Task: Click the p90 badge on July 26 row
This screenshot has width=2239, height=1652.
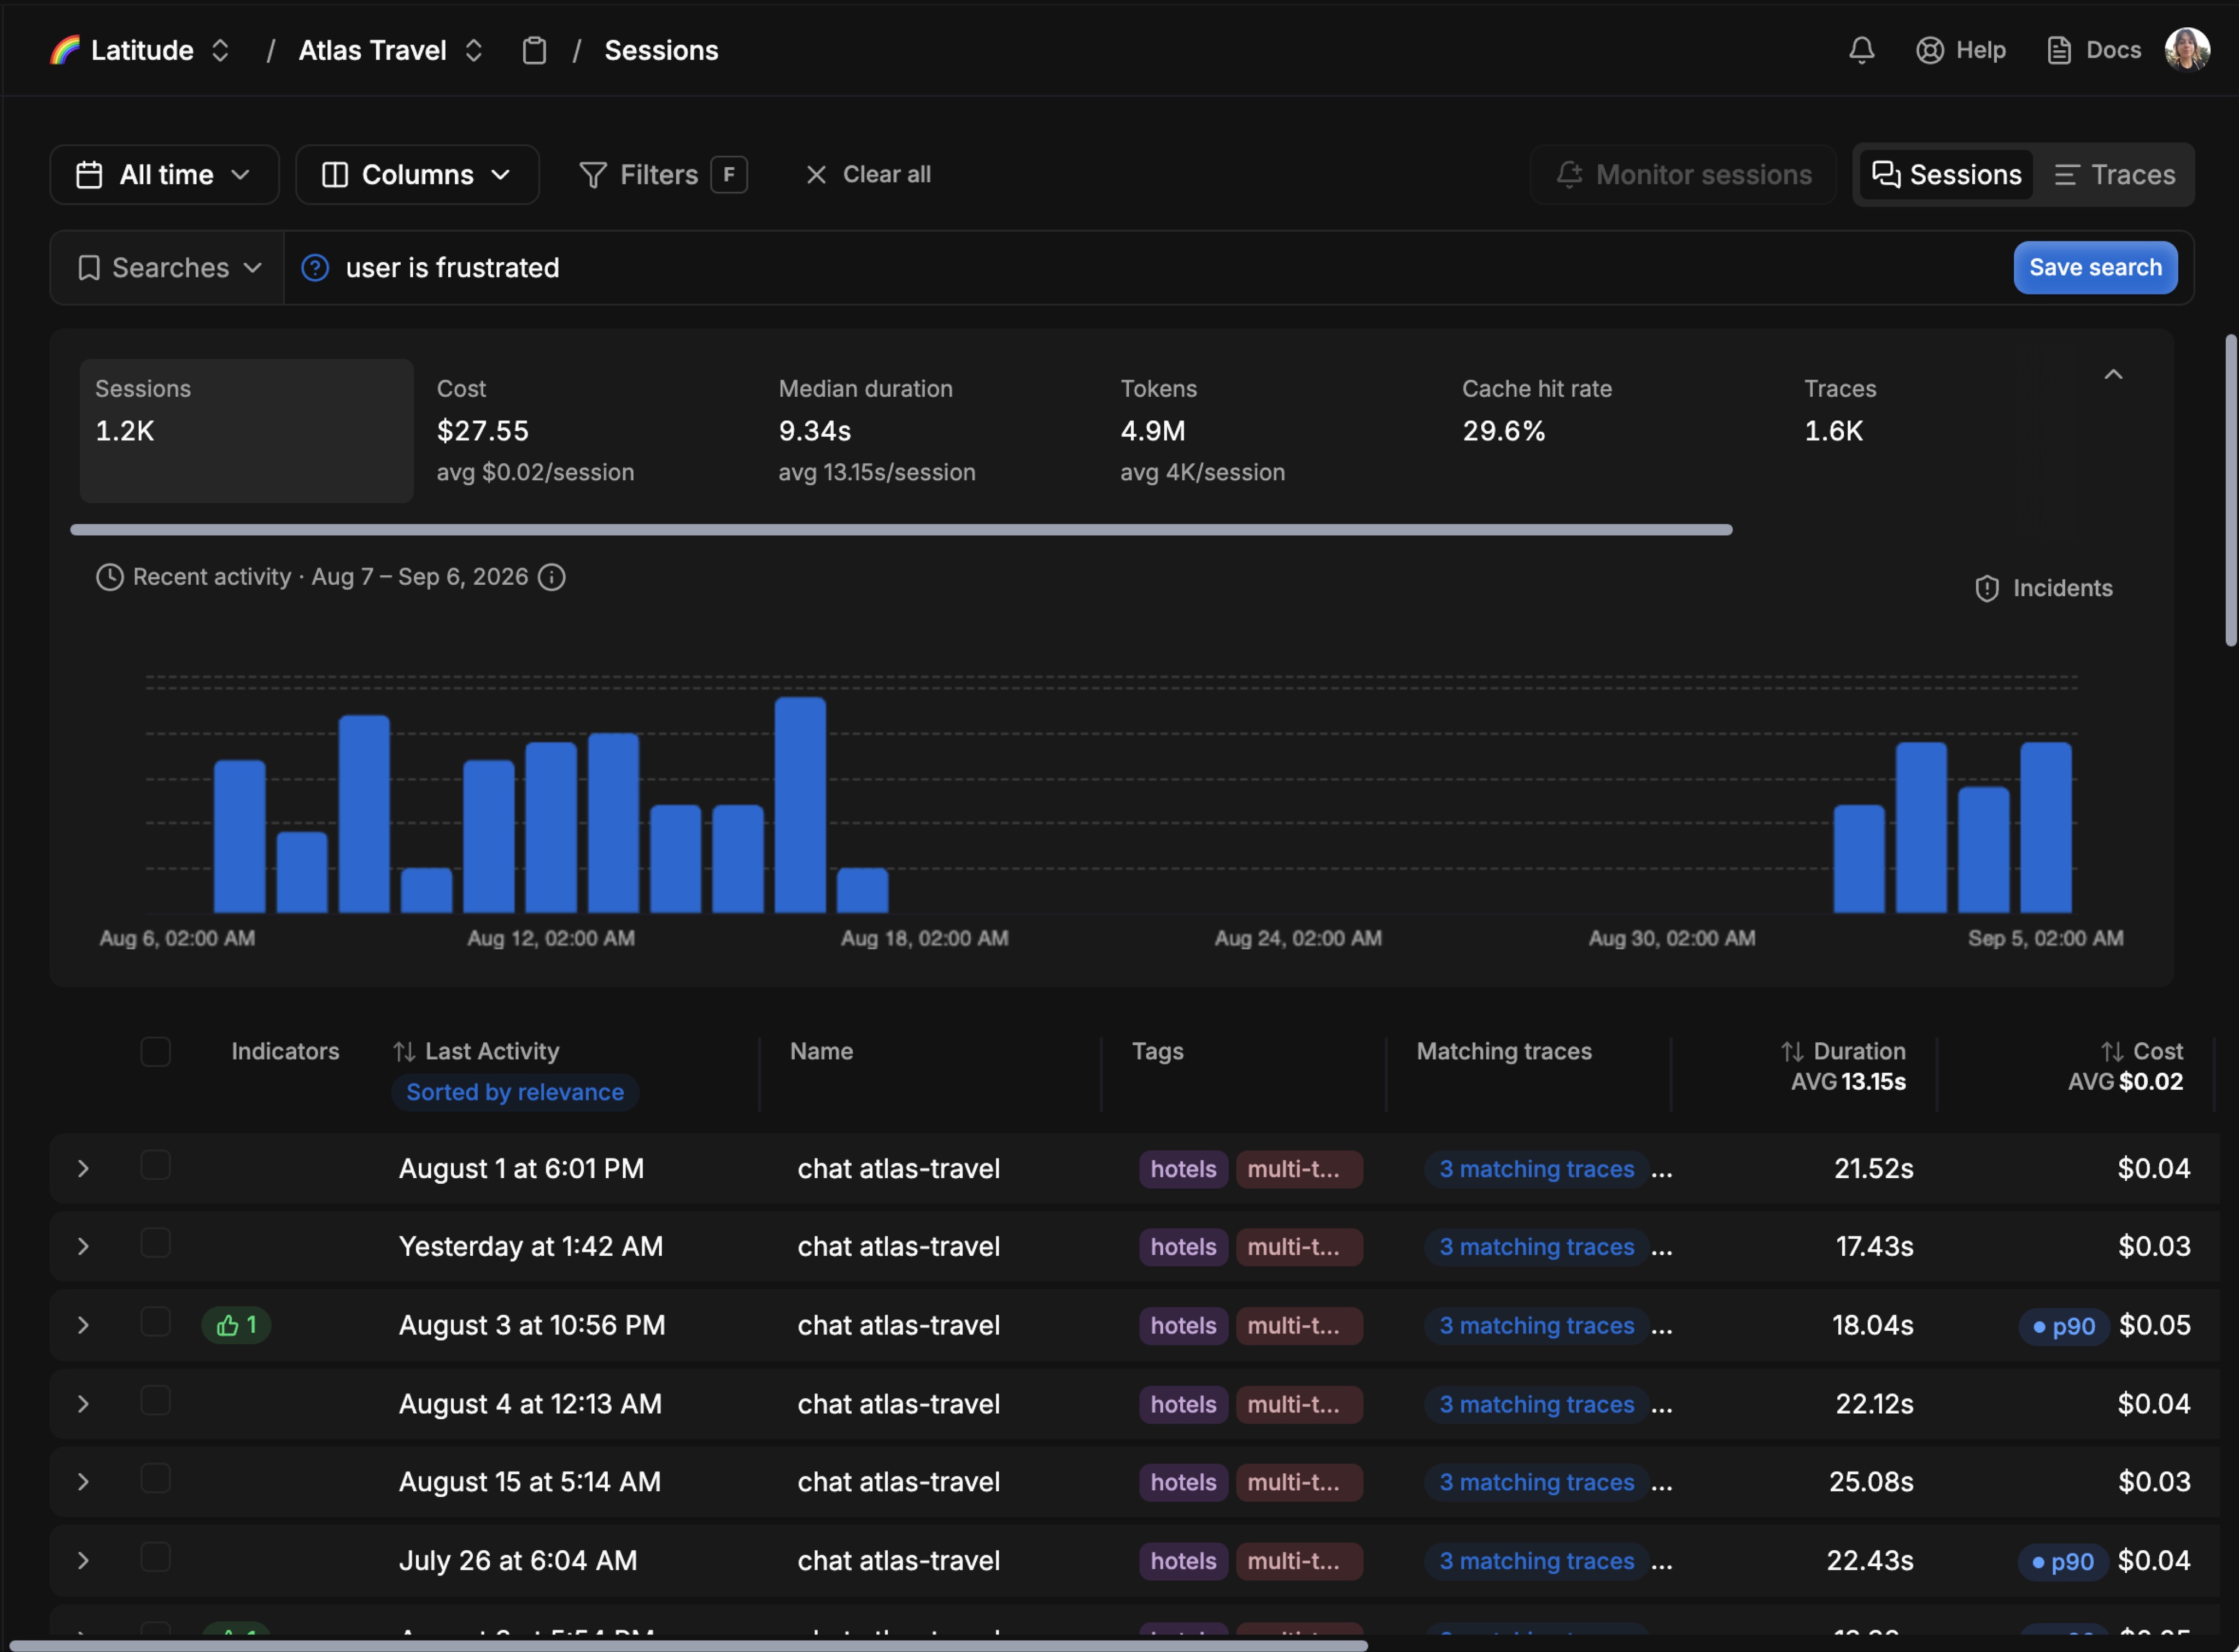Action: [x=2062, y=1563]
